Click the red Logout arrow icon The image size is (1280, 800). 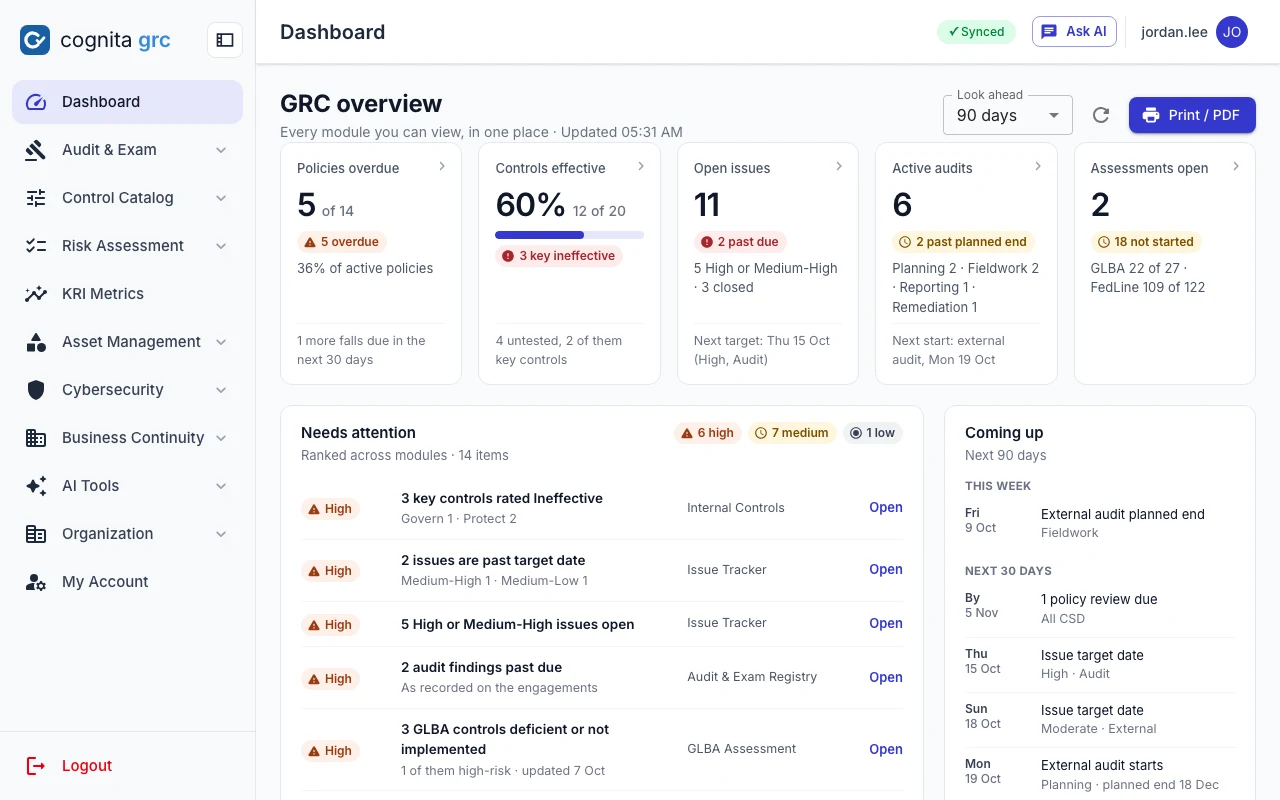pos(36,766)
